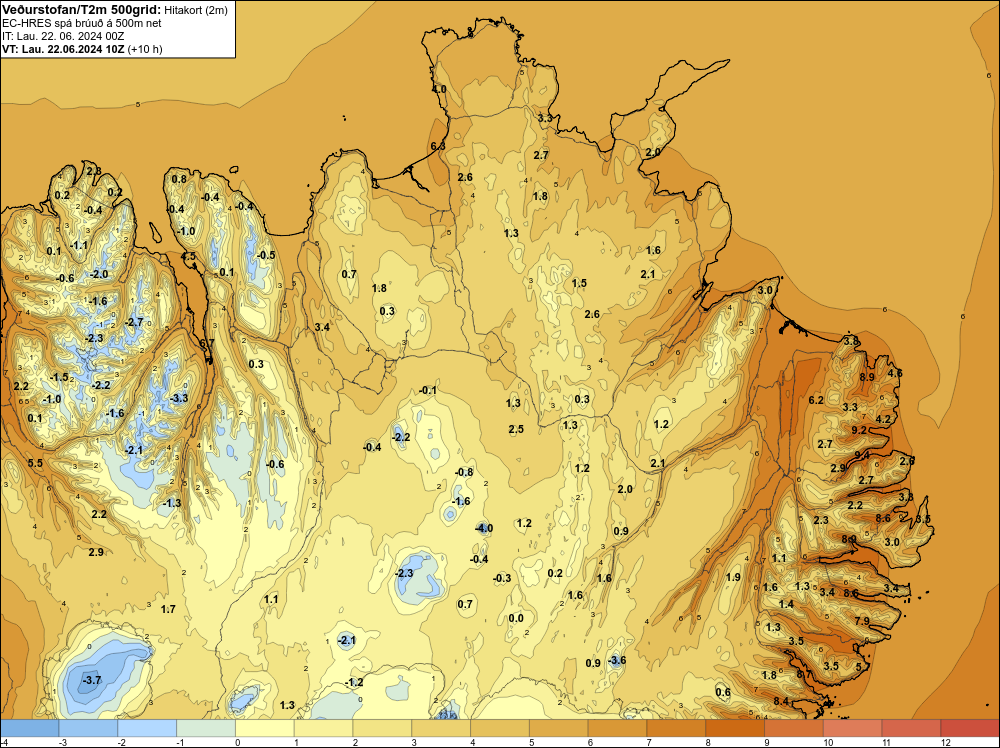Click the temperature value '5.5'
The width and height of the screenshot is (1000, 748).
[x=35, y=463]
